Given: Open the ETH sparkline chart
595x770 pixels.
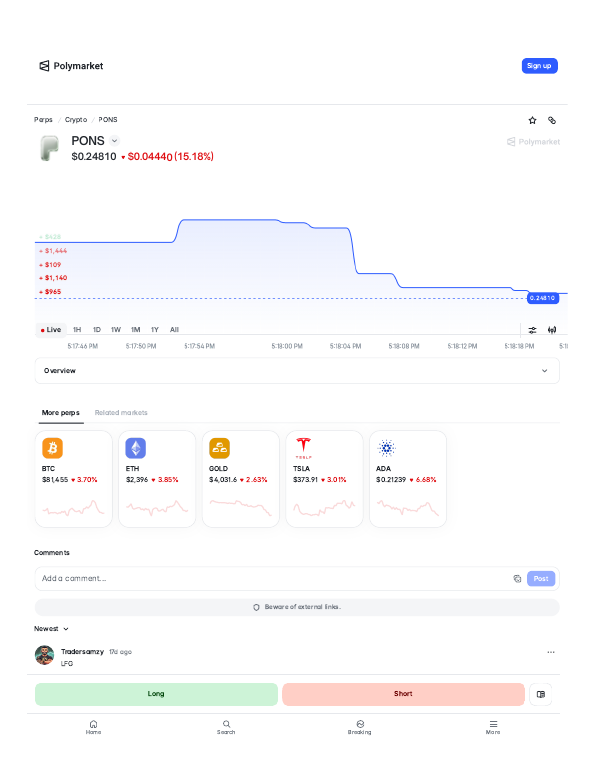Looking at the screenshot, I should coord(157,508).
